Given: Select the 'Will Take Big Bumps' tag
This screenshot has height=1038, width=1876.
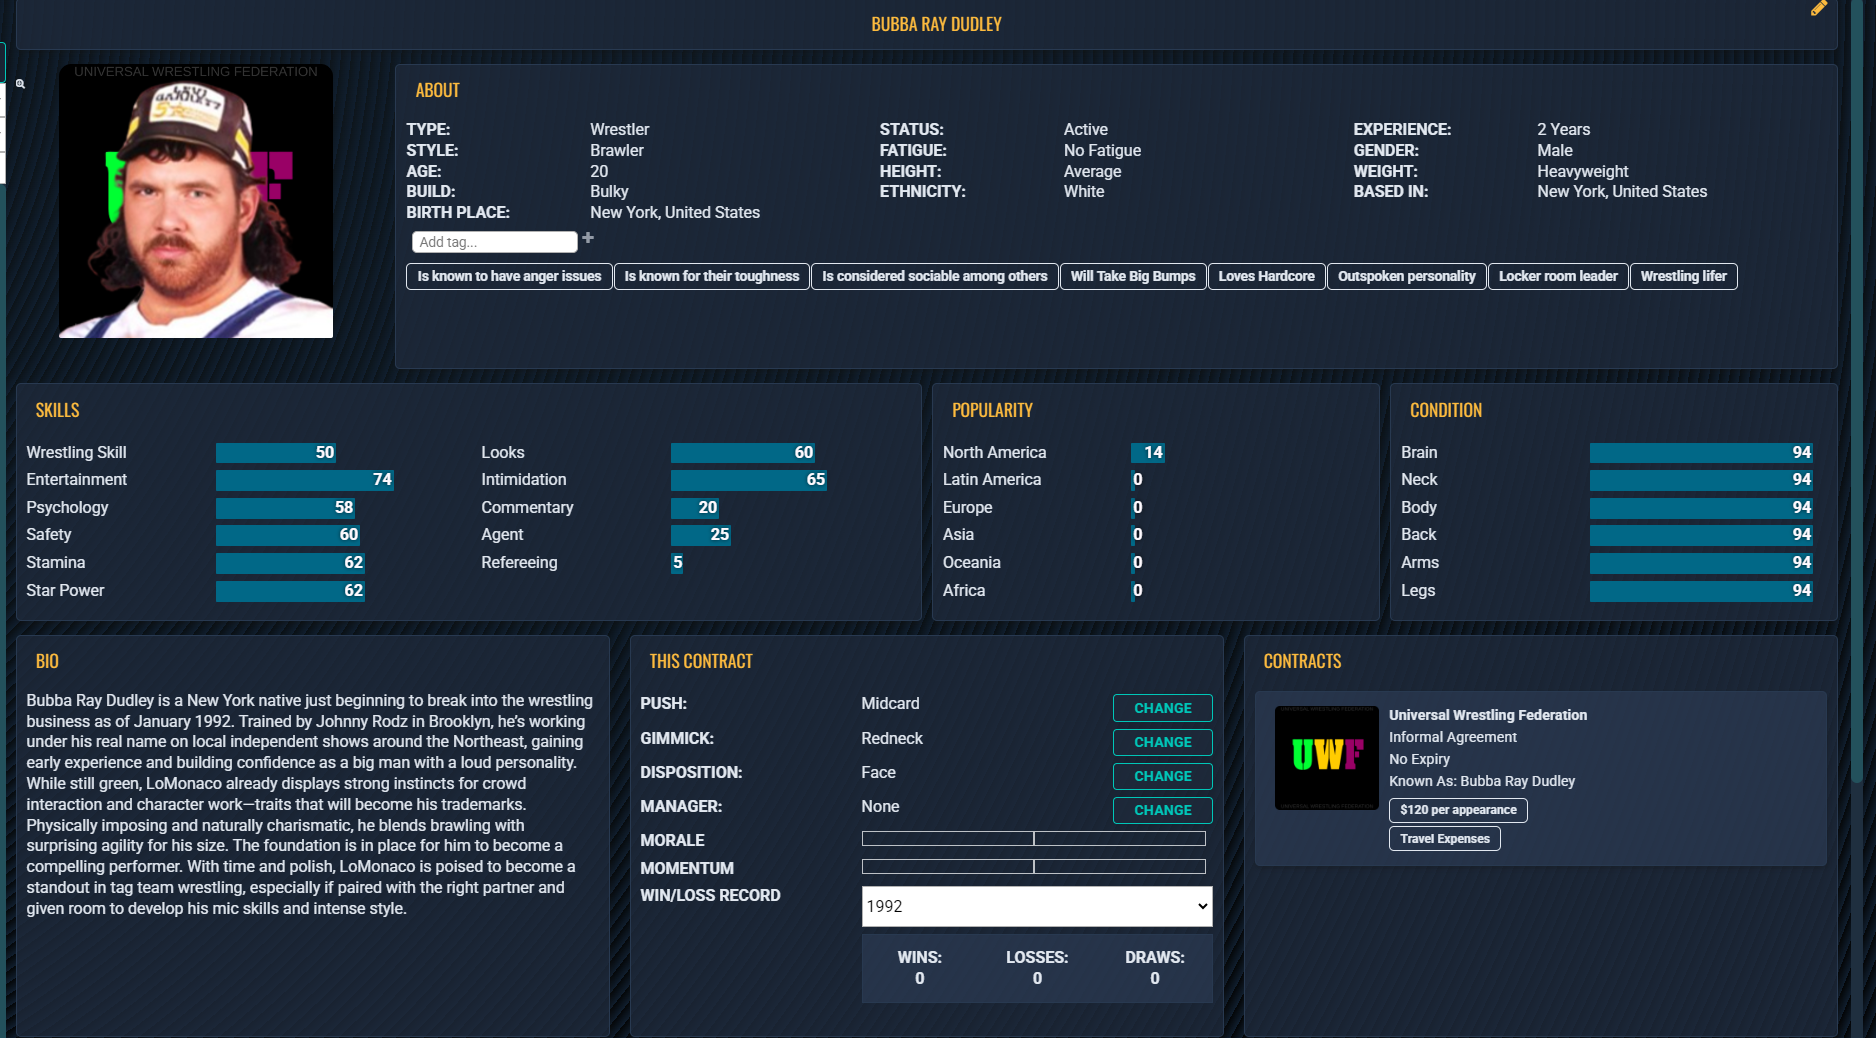Looking at the screenshot, I should coord(1132,276).
